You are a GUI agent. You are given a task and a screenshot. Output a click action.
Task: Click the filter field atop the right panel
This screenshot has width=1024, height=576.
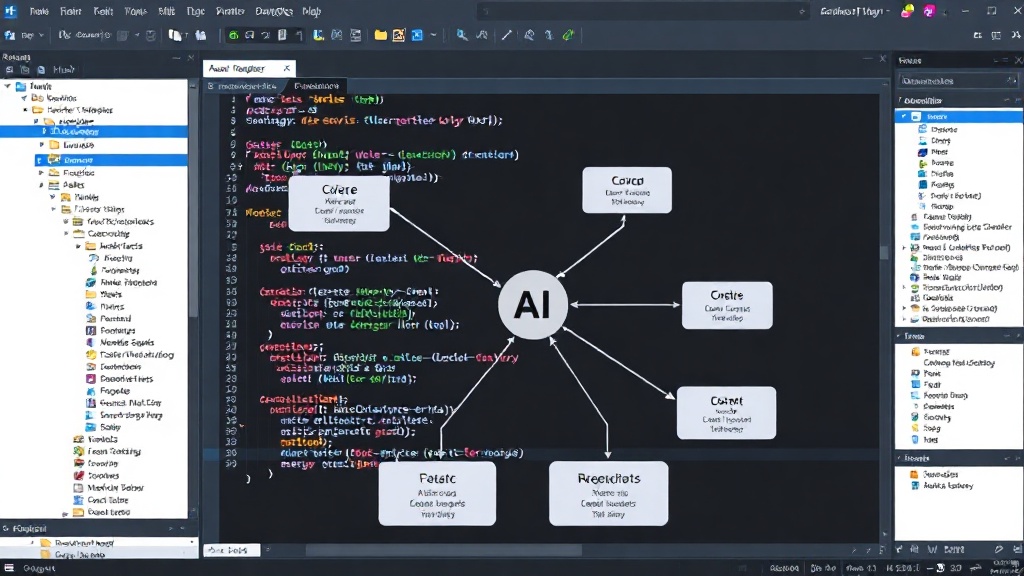point(959,80)
